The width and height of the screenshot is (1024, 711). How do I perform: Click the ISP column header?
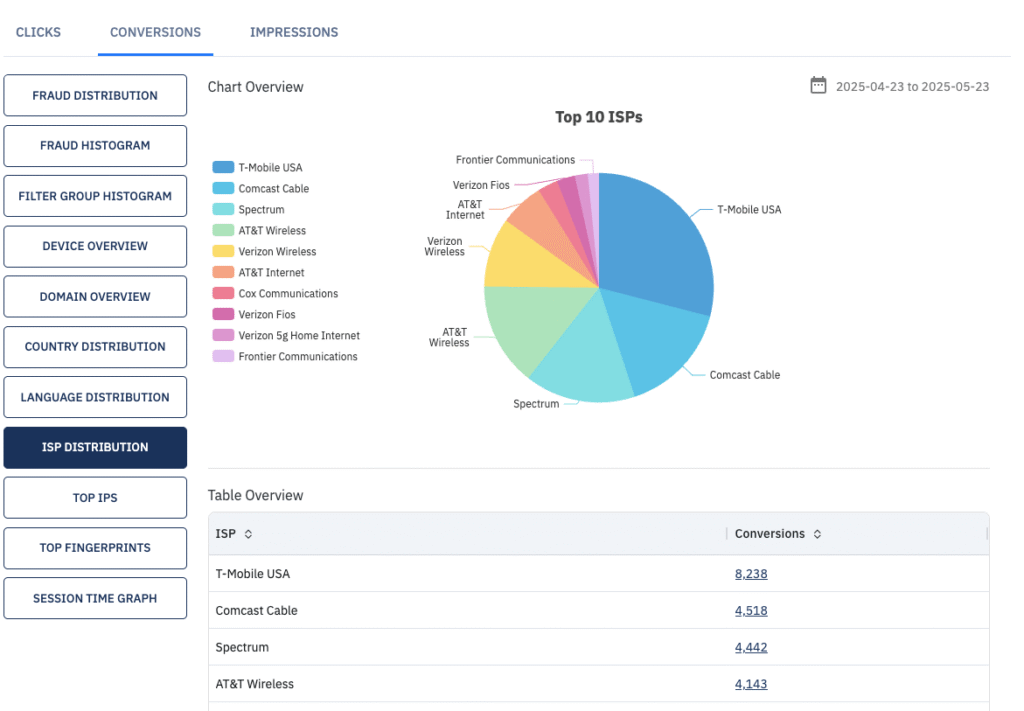point(225,534)
